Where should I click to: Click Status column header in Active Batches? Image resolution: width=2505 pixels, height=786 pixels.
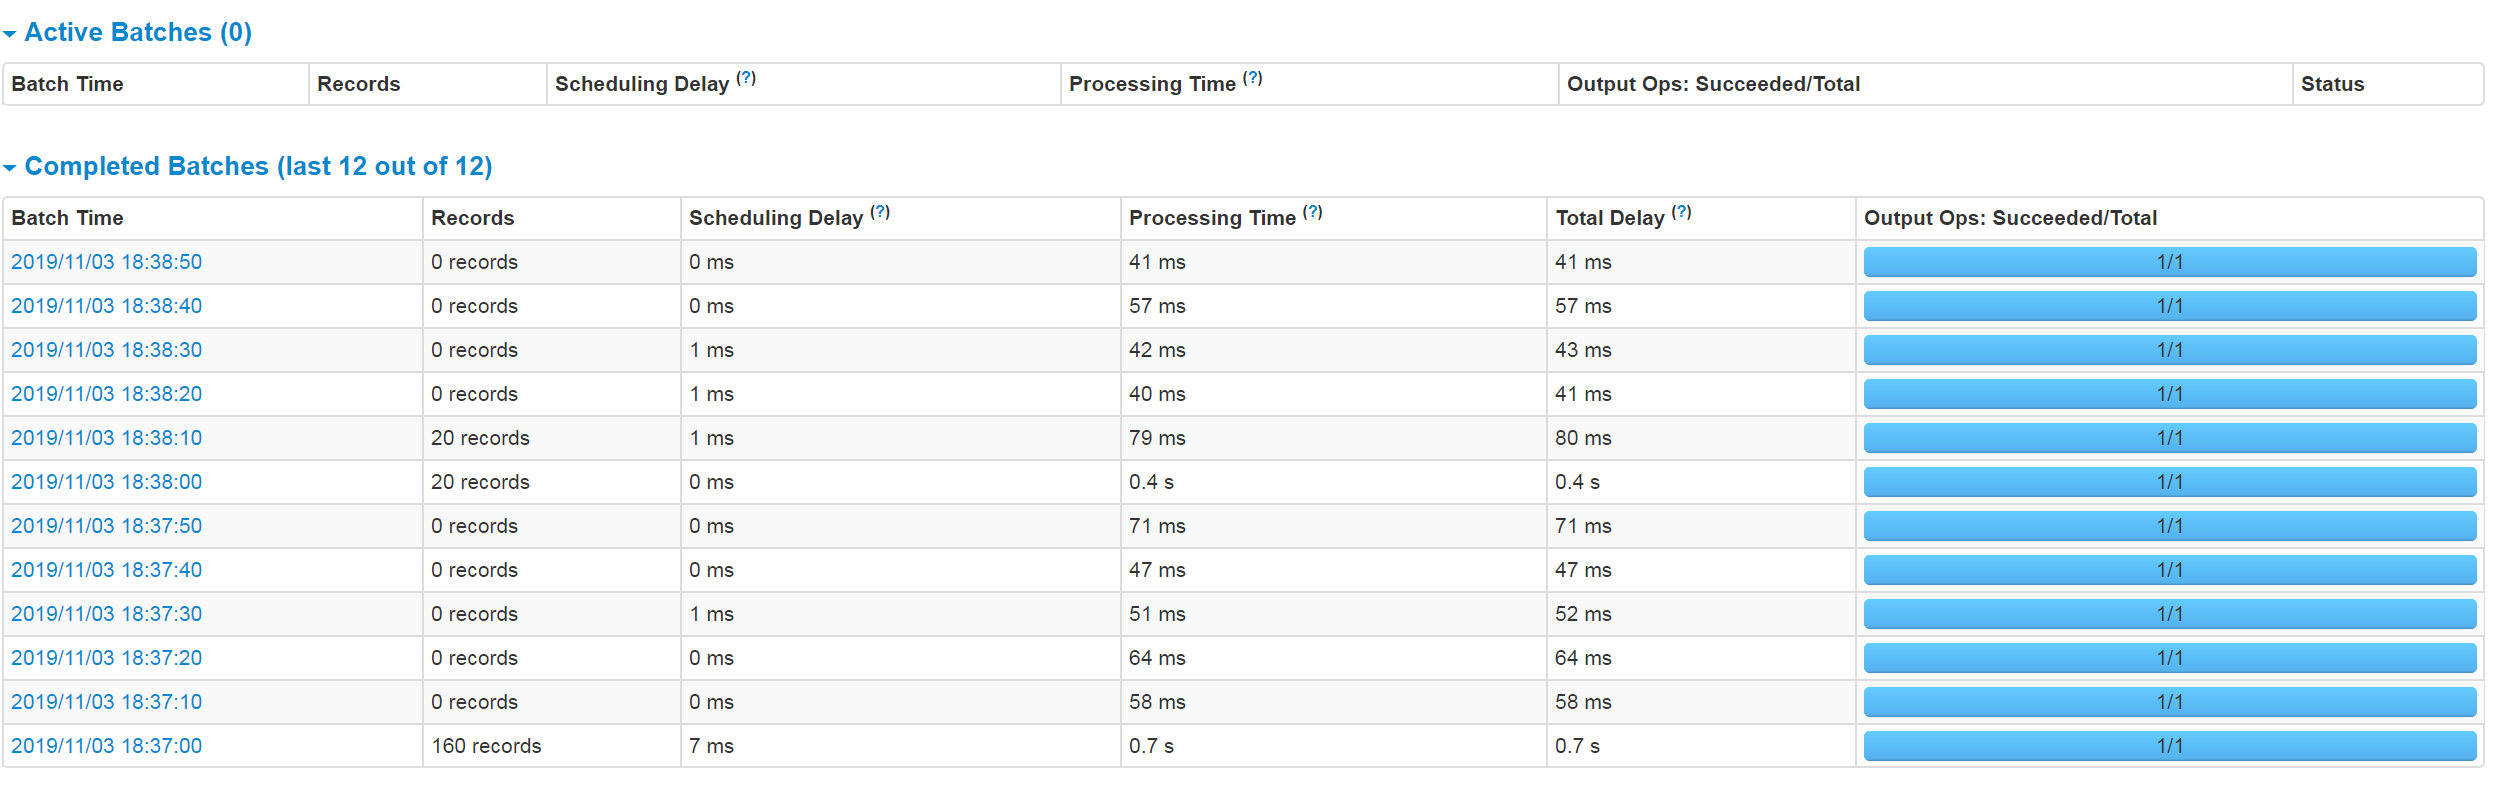[x=2332, y=84]
